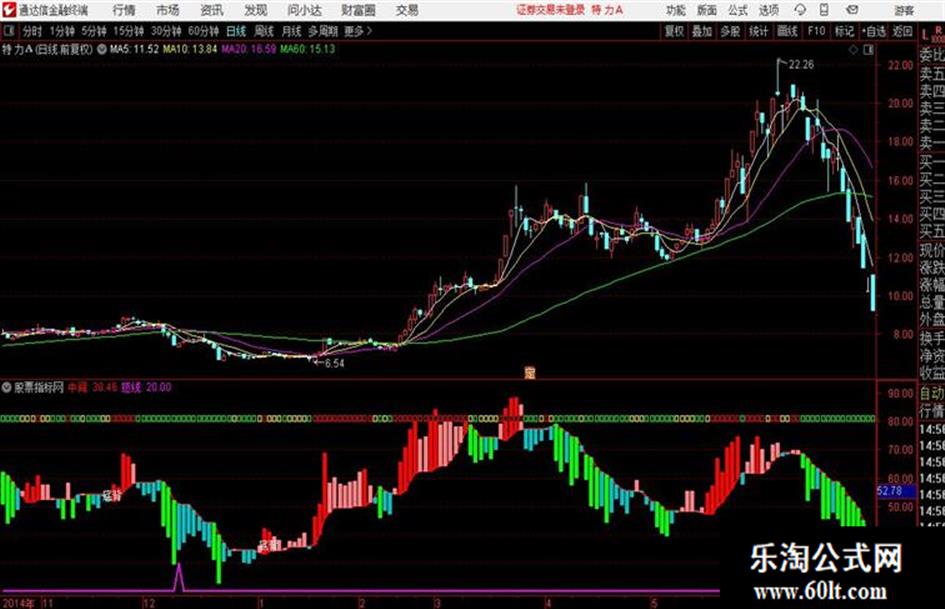Toggle the left sidebar panel icon

point(8,31)
